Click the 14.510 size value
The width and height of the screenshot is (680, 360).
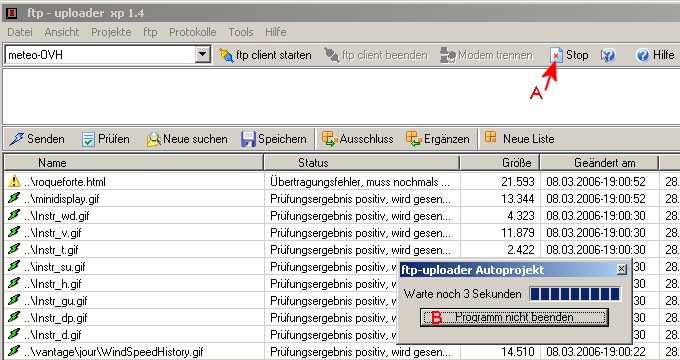tap(518, 352)
